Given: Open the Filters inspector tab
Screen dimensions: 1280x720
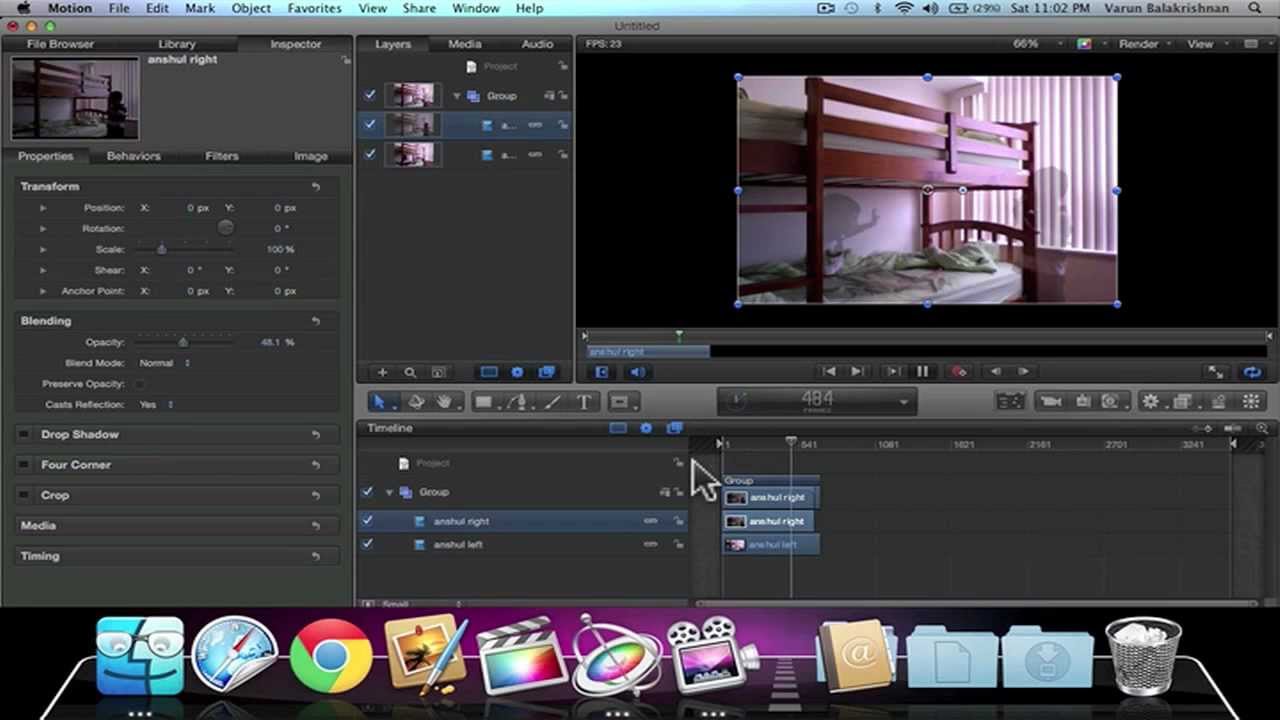Looking at the screenshot, I should (222, 156).
